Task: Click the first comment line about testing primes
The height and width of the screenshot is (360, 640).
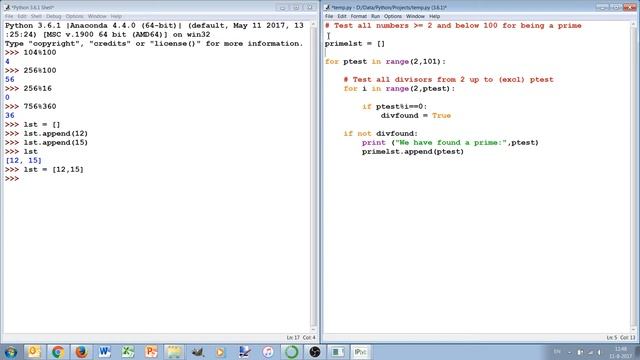Action: point(453,25)
